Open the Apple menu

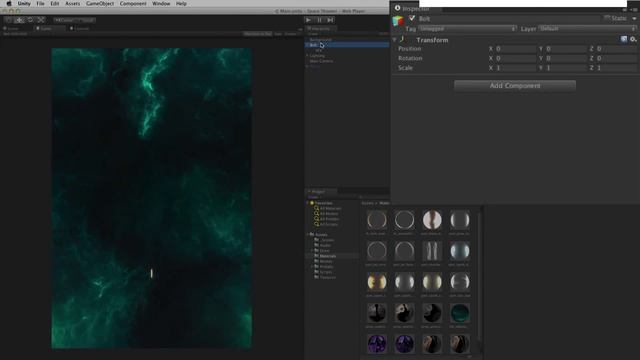pyautogui.click(x=9, y=4)
